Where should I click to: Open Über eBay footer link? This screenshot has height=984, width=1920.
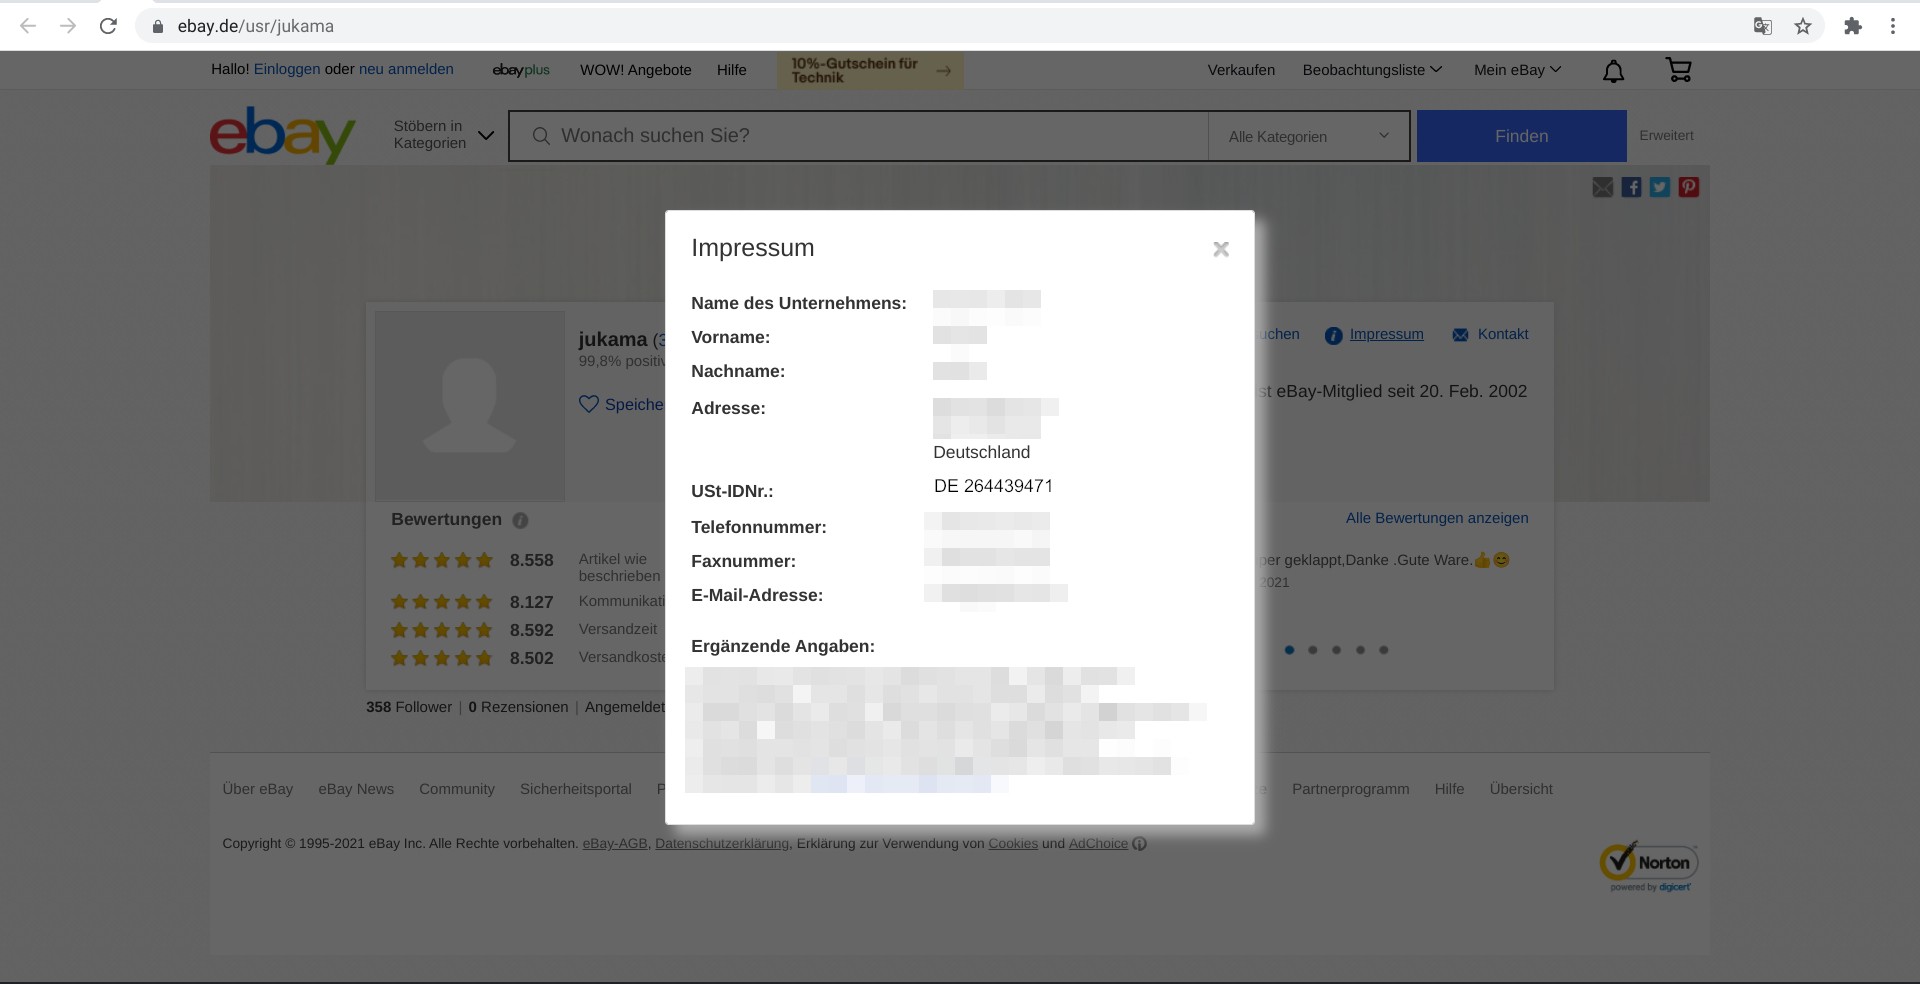click(258, 789)
